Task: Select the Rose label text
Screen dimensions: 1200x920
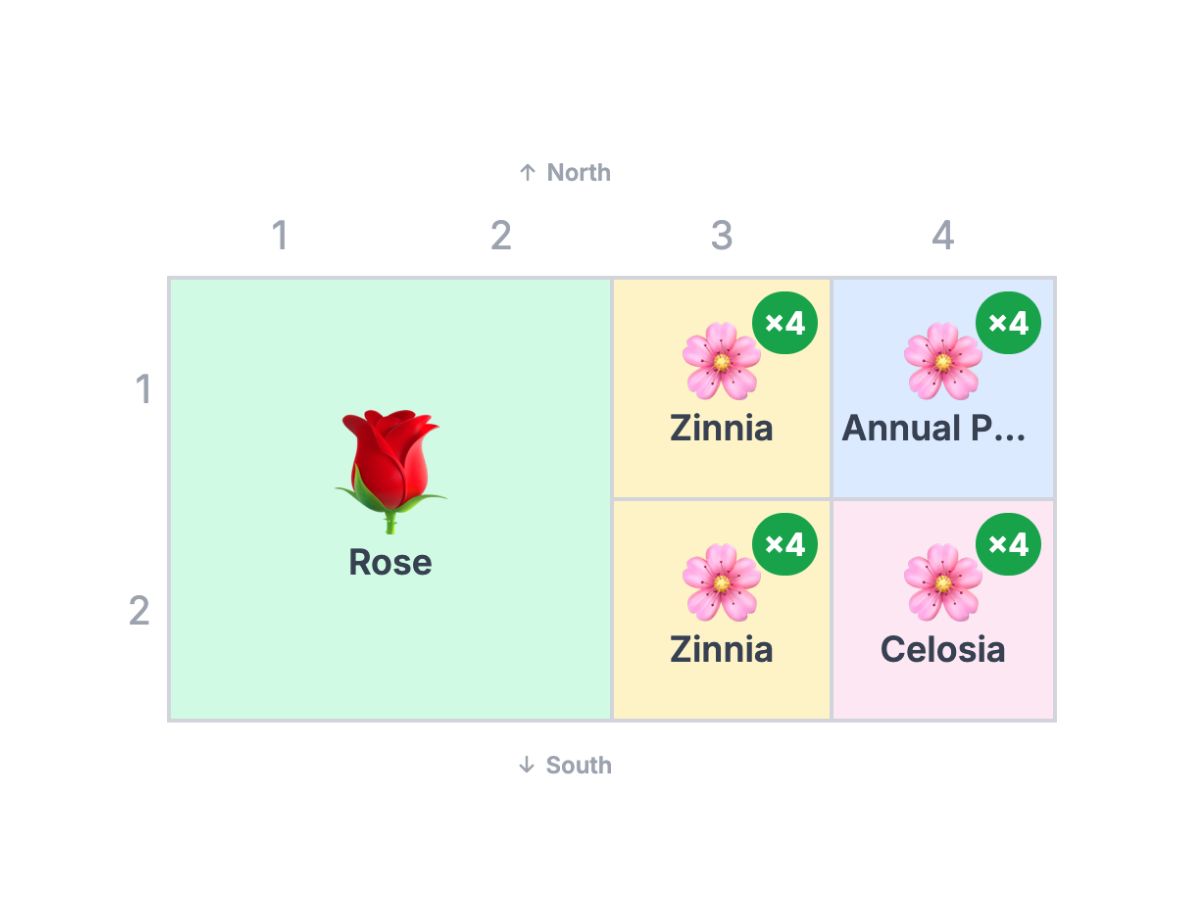Action: (390, 562)
